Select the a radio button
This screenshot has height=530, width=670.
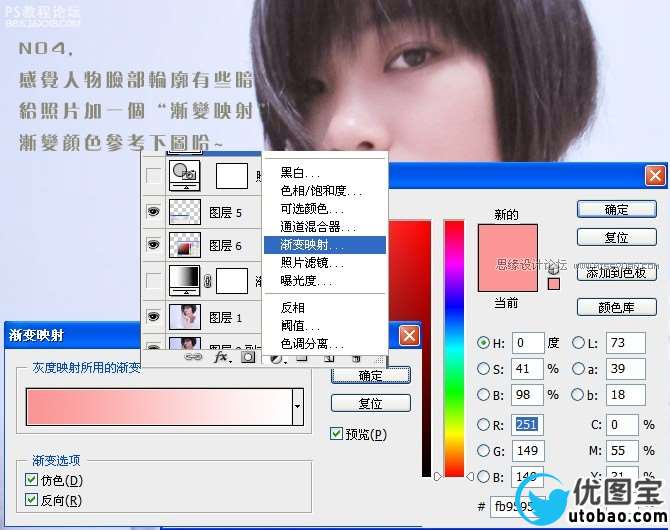pyautogui.click(x=578, y=368)
